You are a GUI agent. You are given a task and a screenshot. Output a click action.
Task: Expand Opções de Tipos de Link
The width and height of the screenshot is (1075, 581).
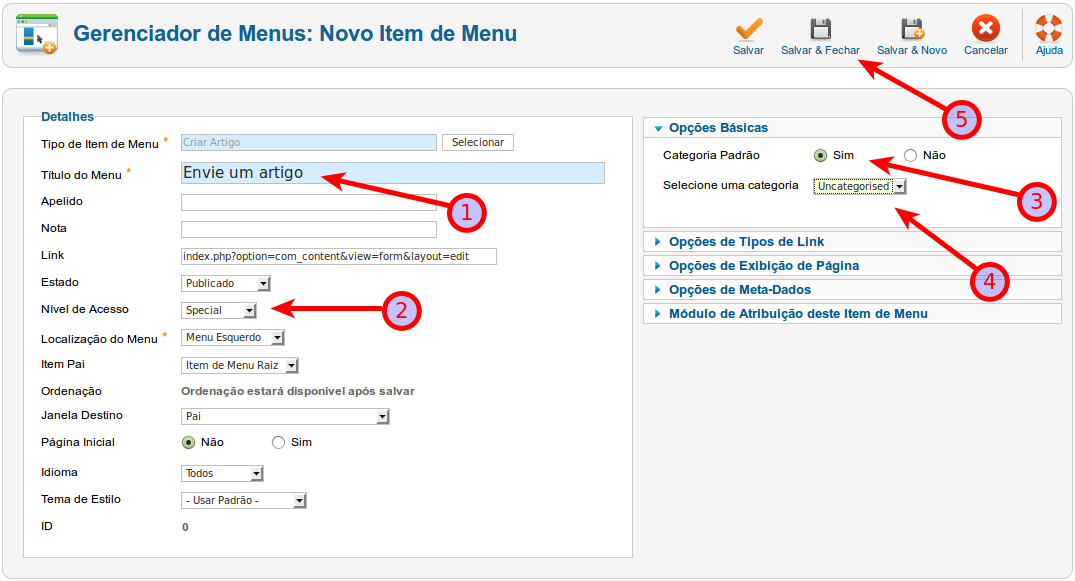click(x=746, y=242)
